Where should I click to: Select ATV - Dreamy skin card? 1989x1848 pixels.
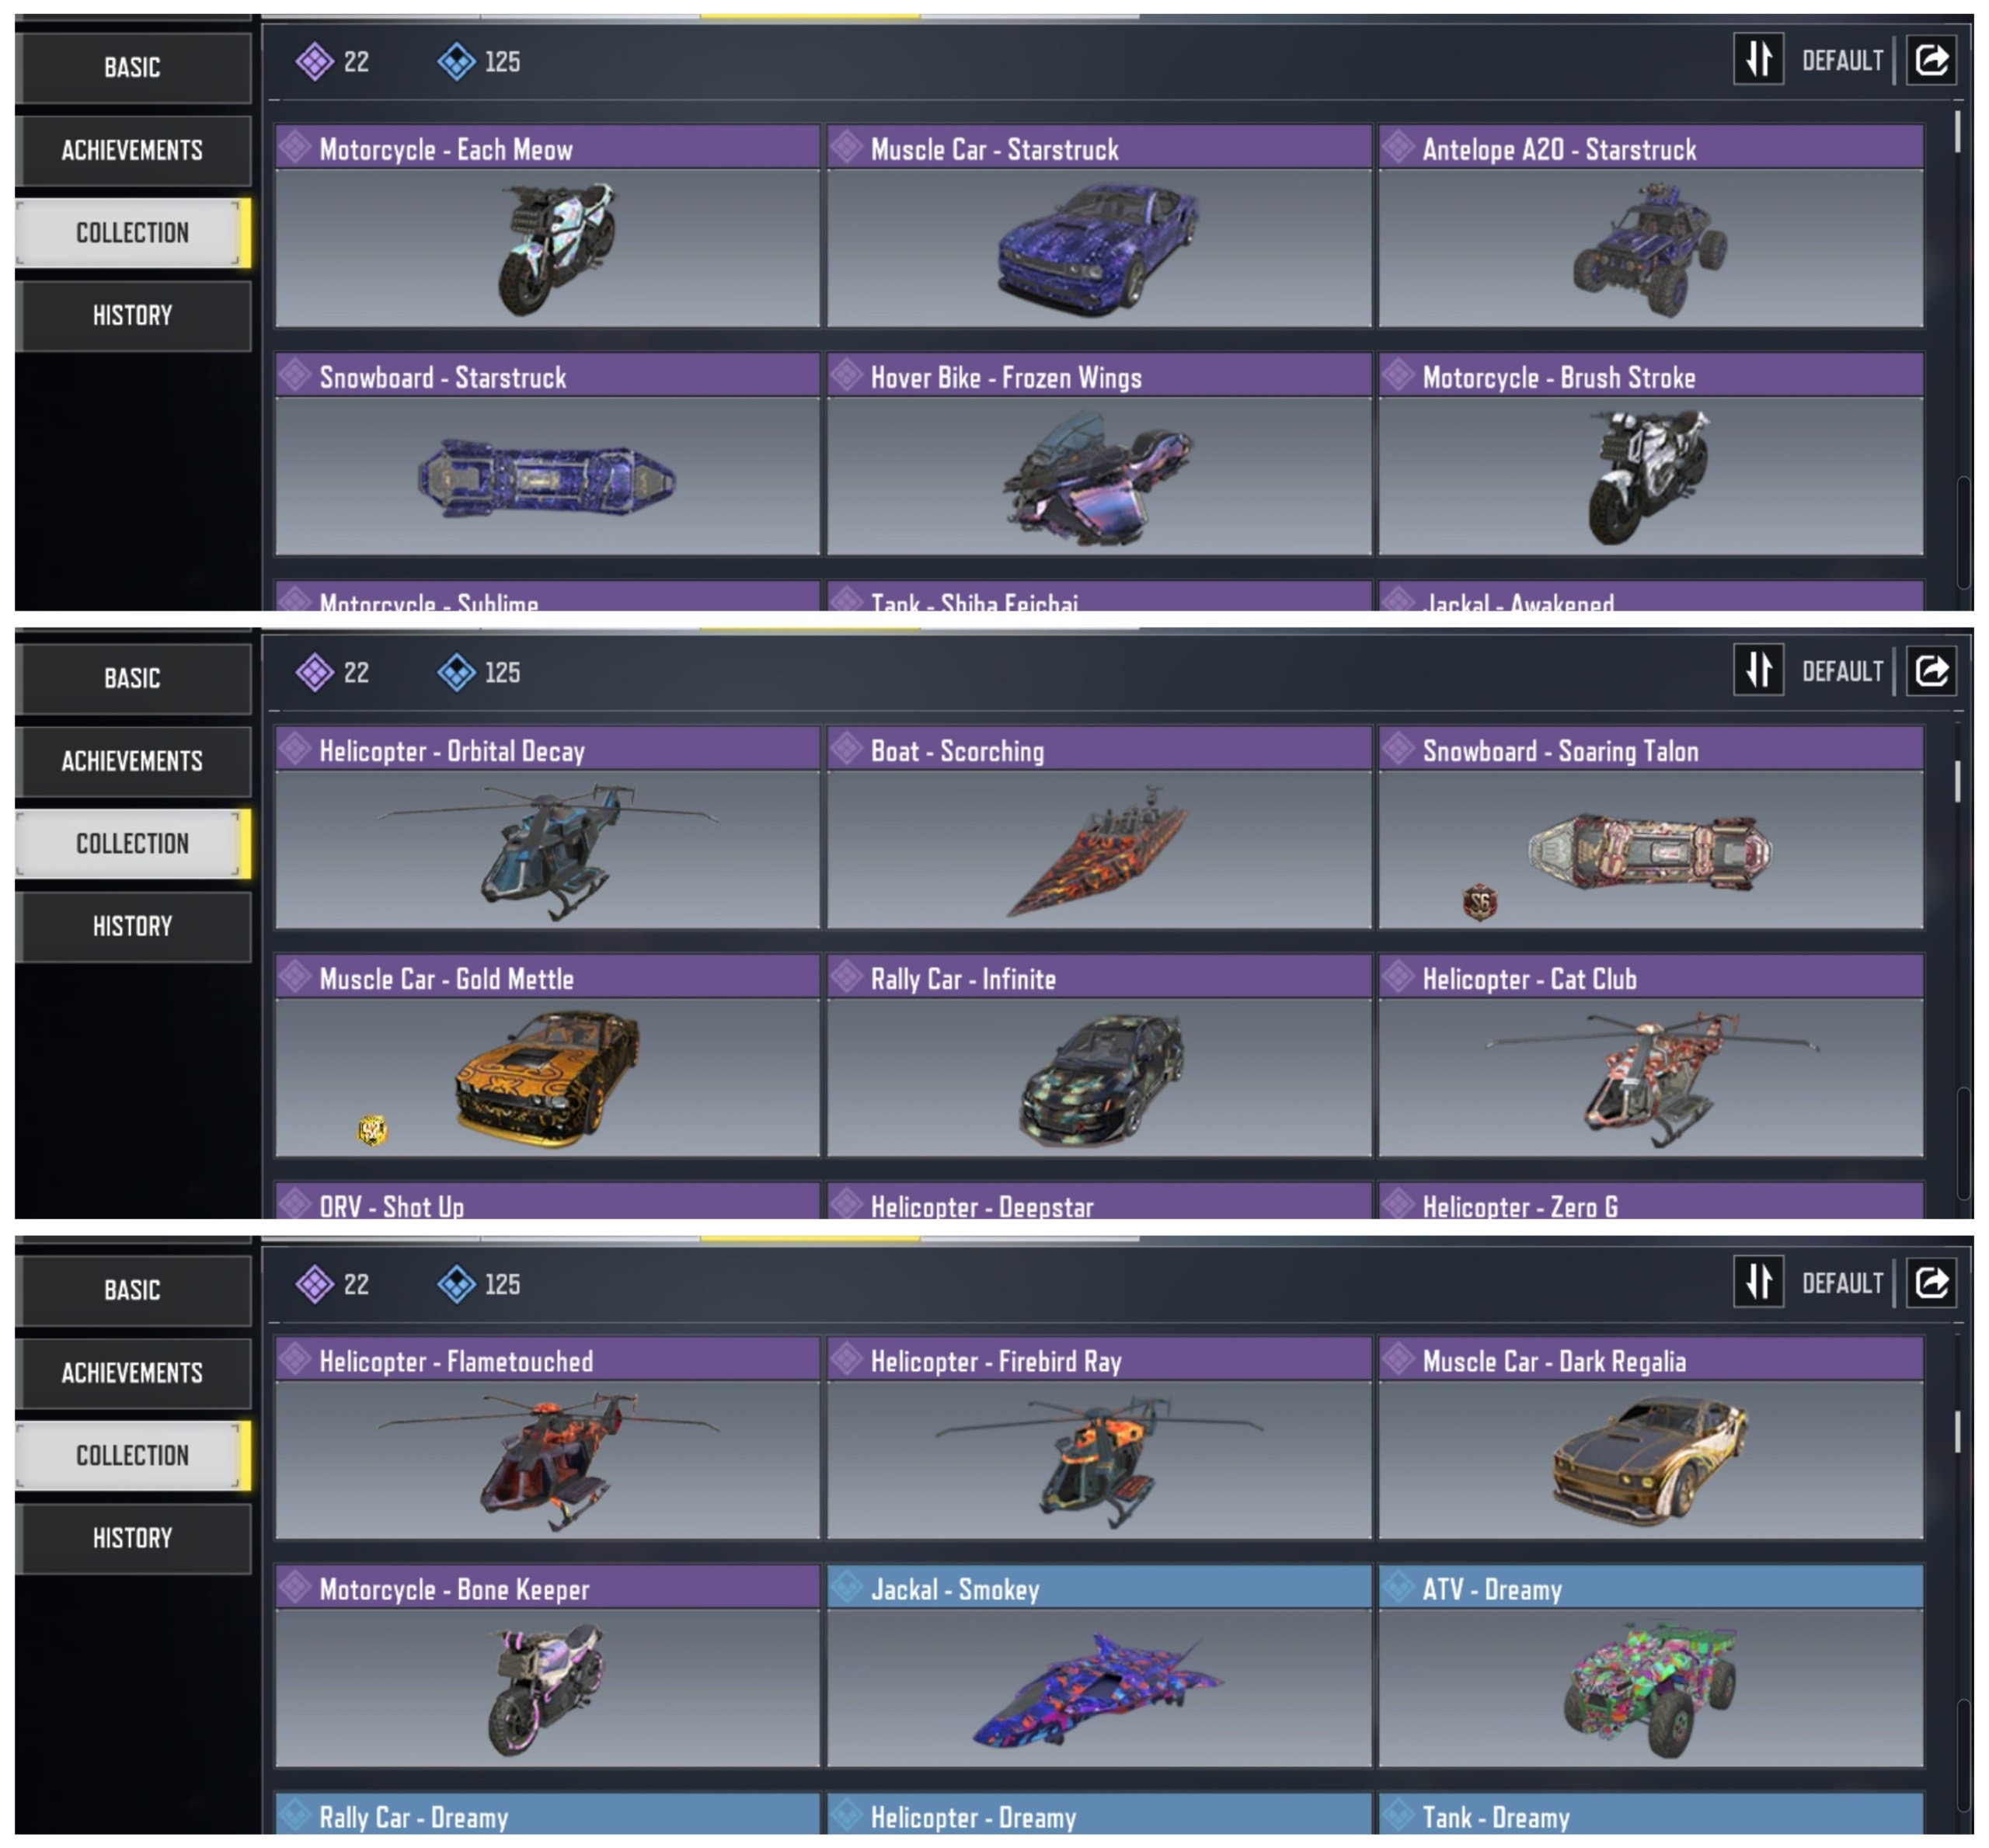(1651, 1667)
